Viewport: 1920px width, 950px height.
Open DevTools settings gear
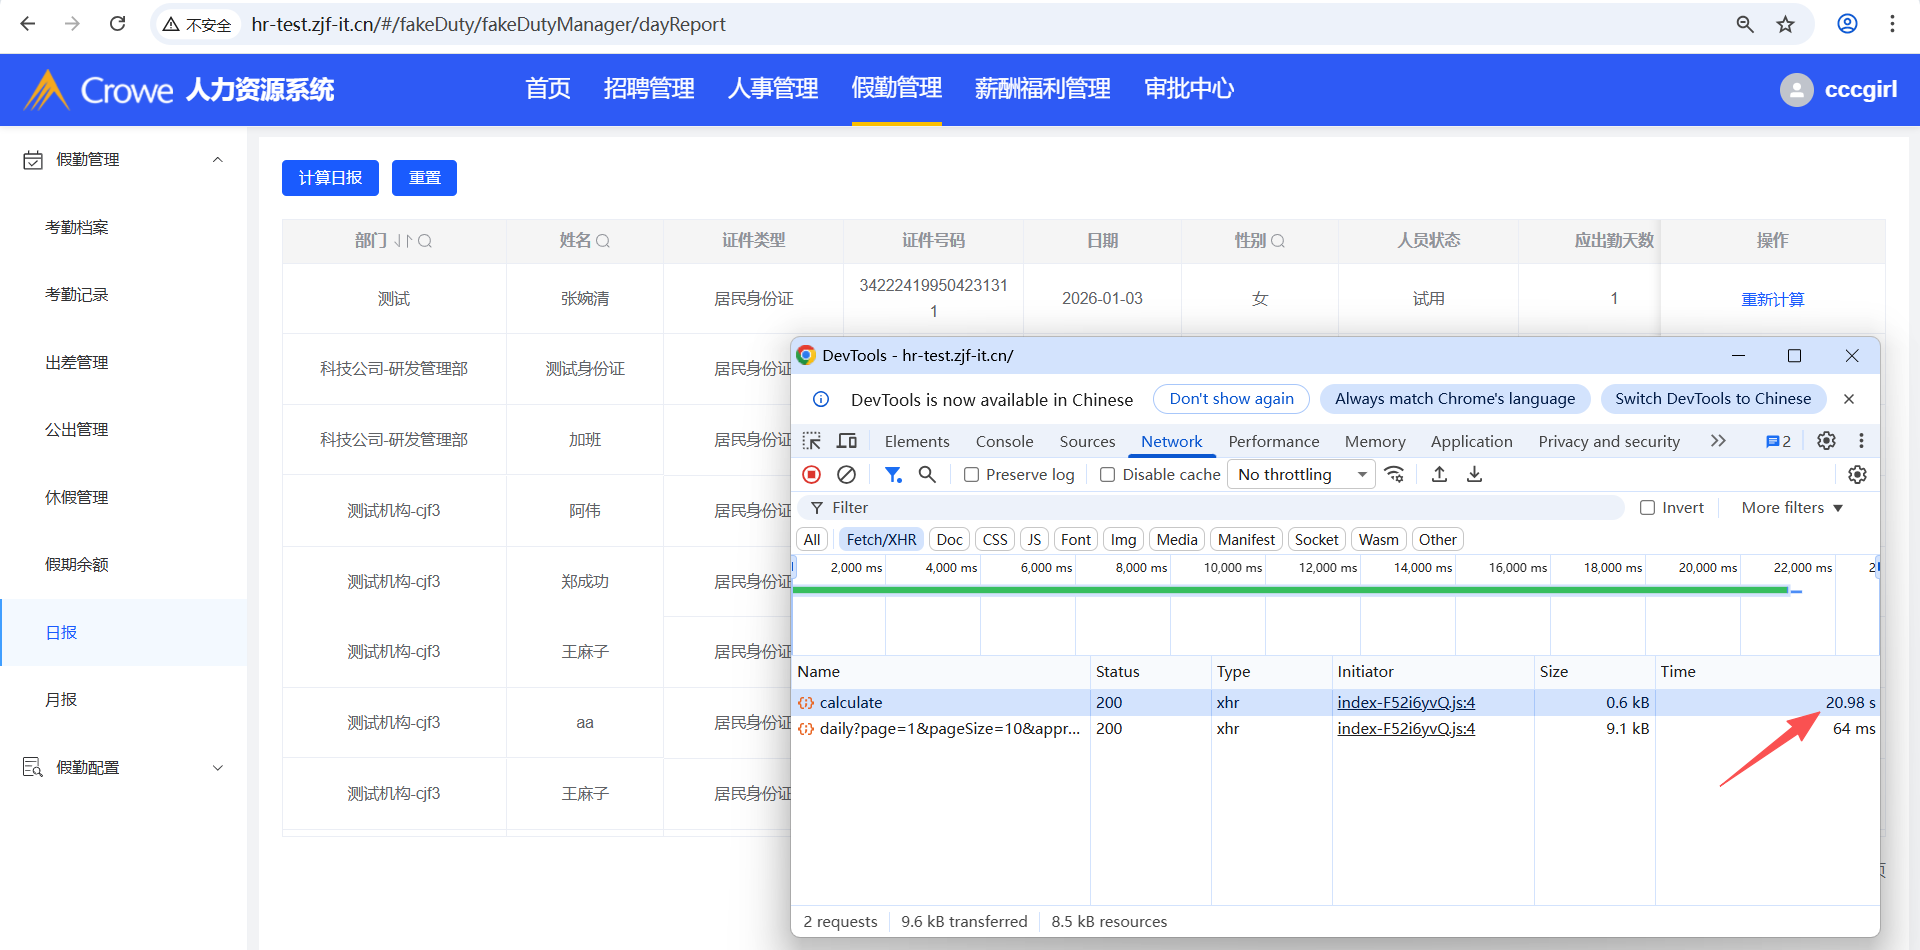tap(1826, 441)
